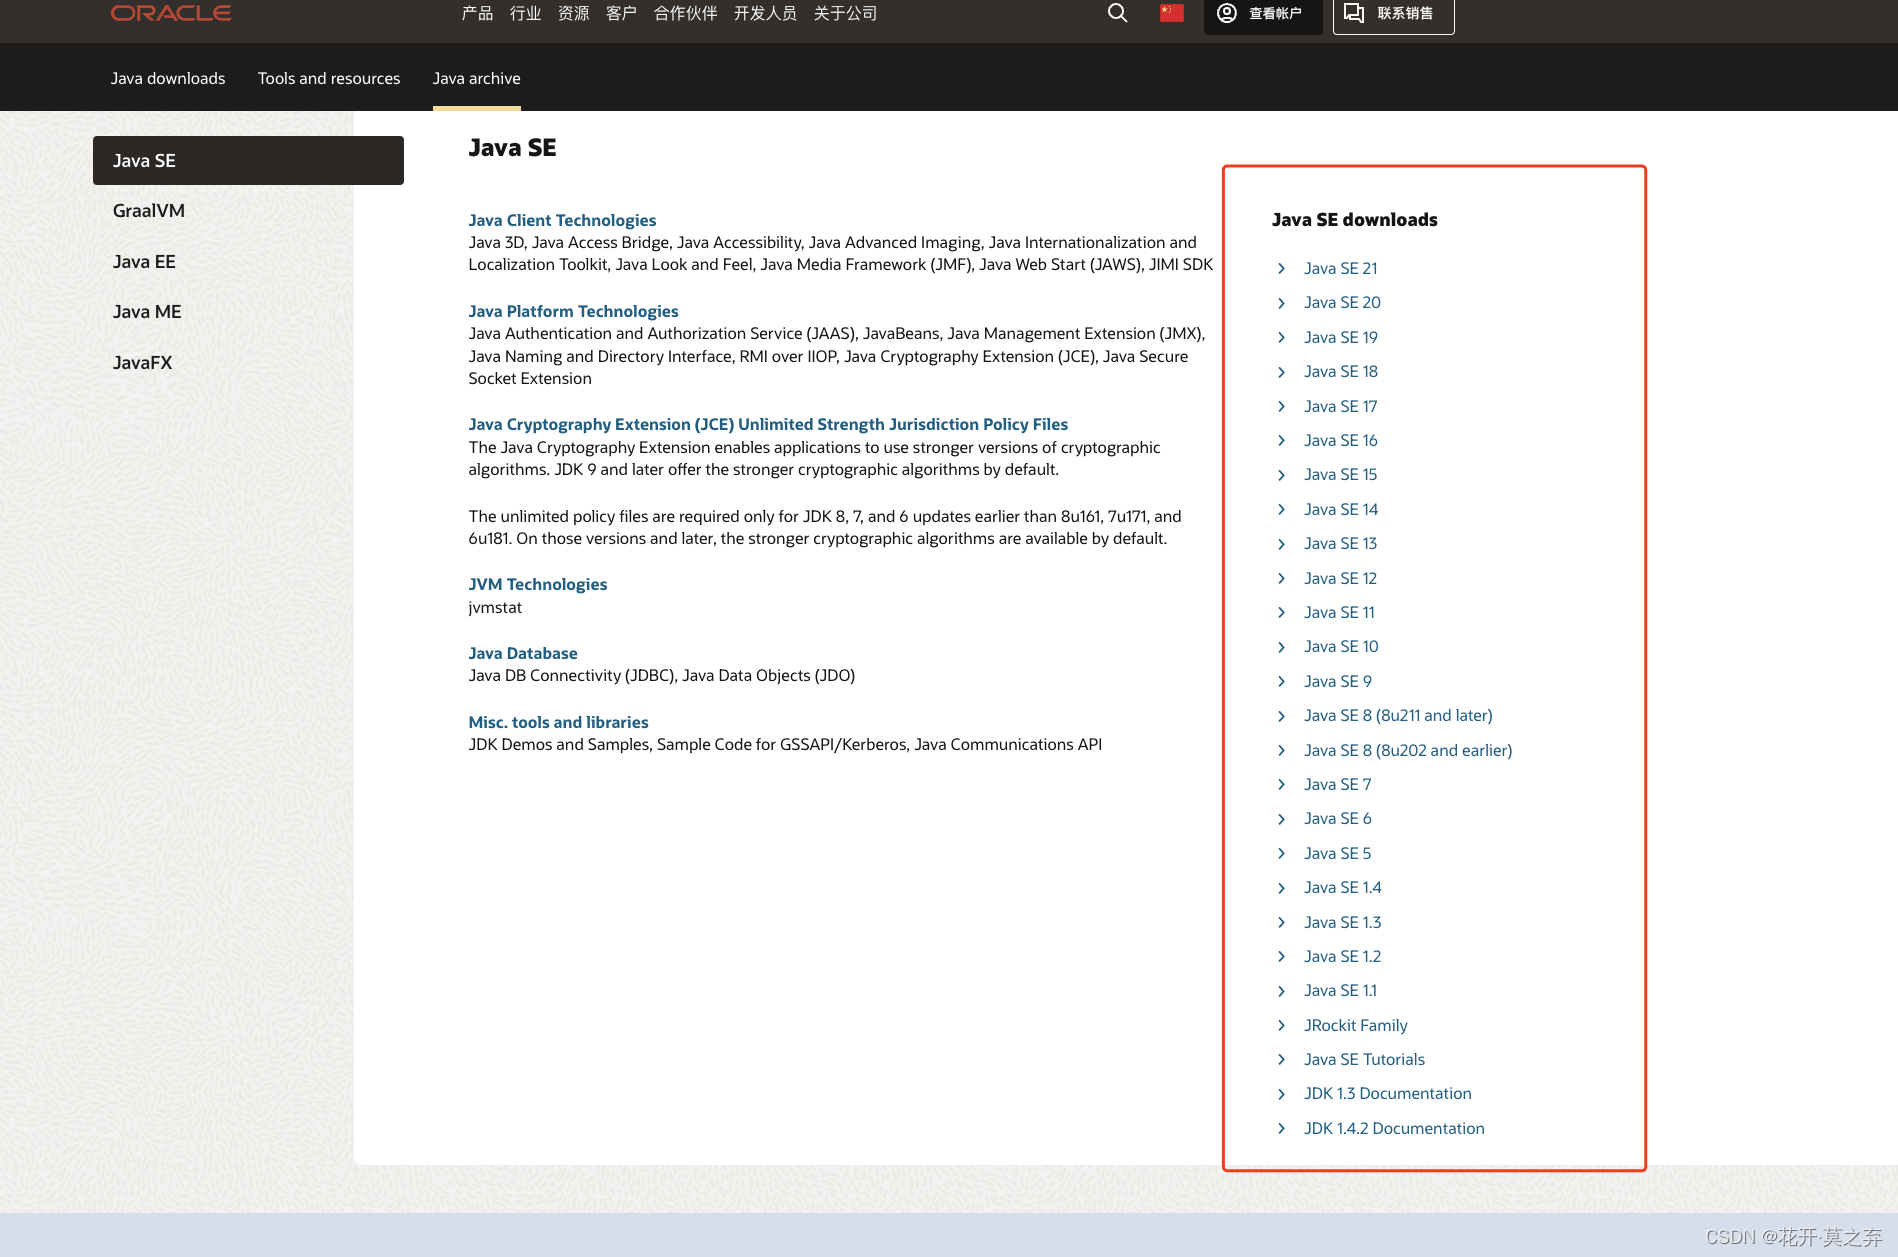The width and height of the screenshot is (1898, 1257).
Task: Open Java SE 8 (8u202 and earlier) link
Action: (1408, 750)
